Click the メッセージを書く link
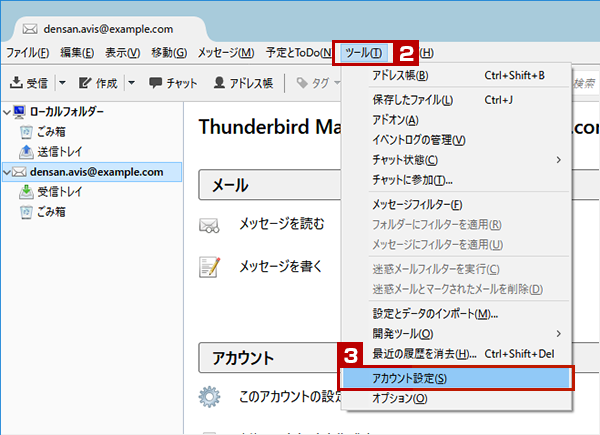This screenshot has width=600, height=435. pyautogui.click(x=281, y=266)
